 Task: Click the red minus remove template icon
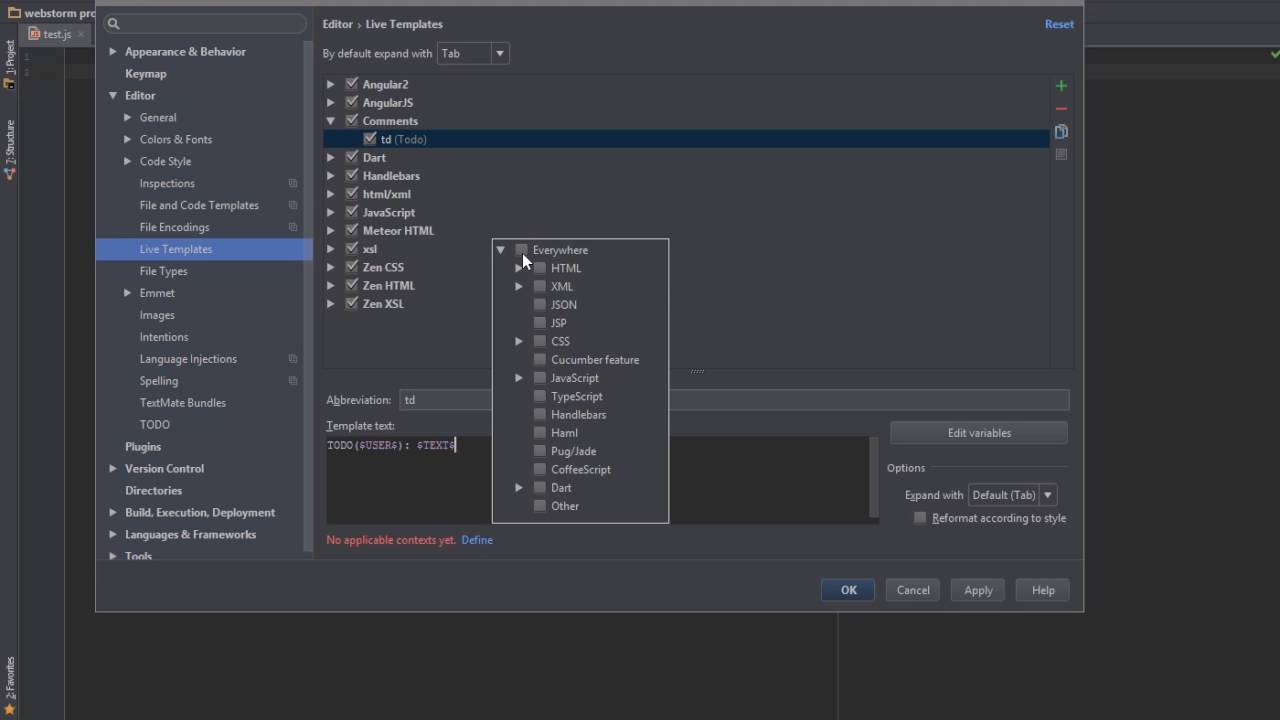coord(1061,109)
